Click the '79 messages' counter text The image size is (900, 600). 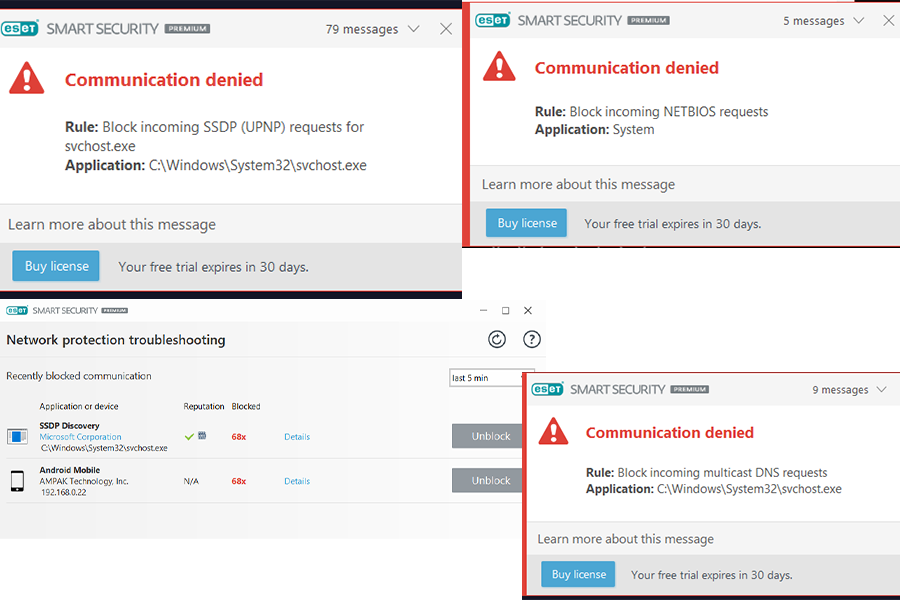(362, 29)
